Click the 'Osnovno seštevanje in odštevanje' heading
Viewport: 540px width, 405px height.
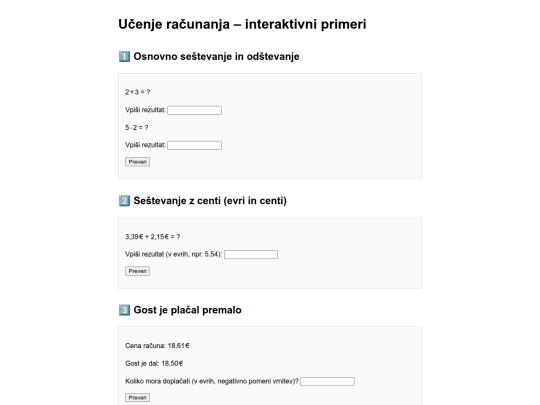(x=216, y=56)
